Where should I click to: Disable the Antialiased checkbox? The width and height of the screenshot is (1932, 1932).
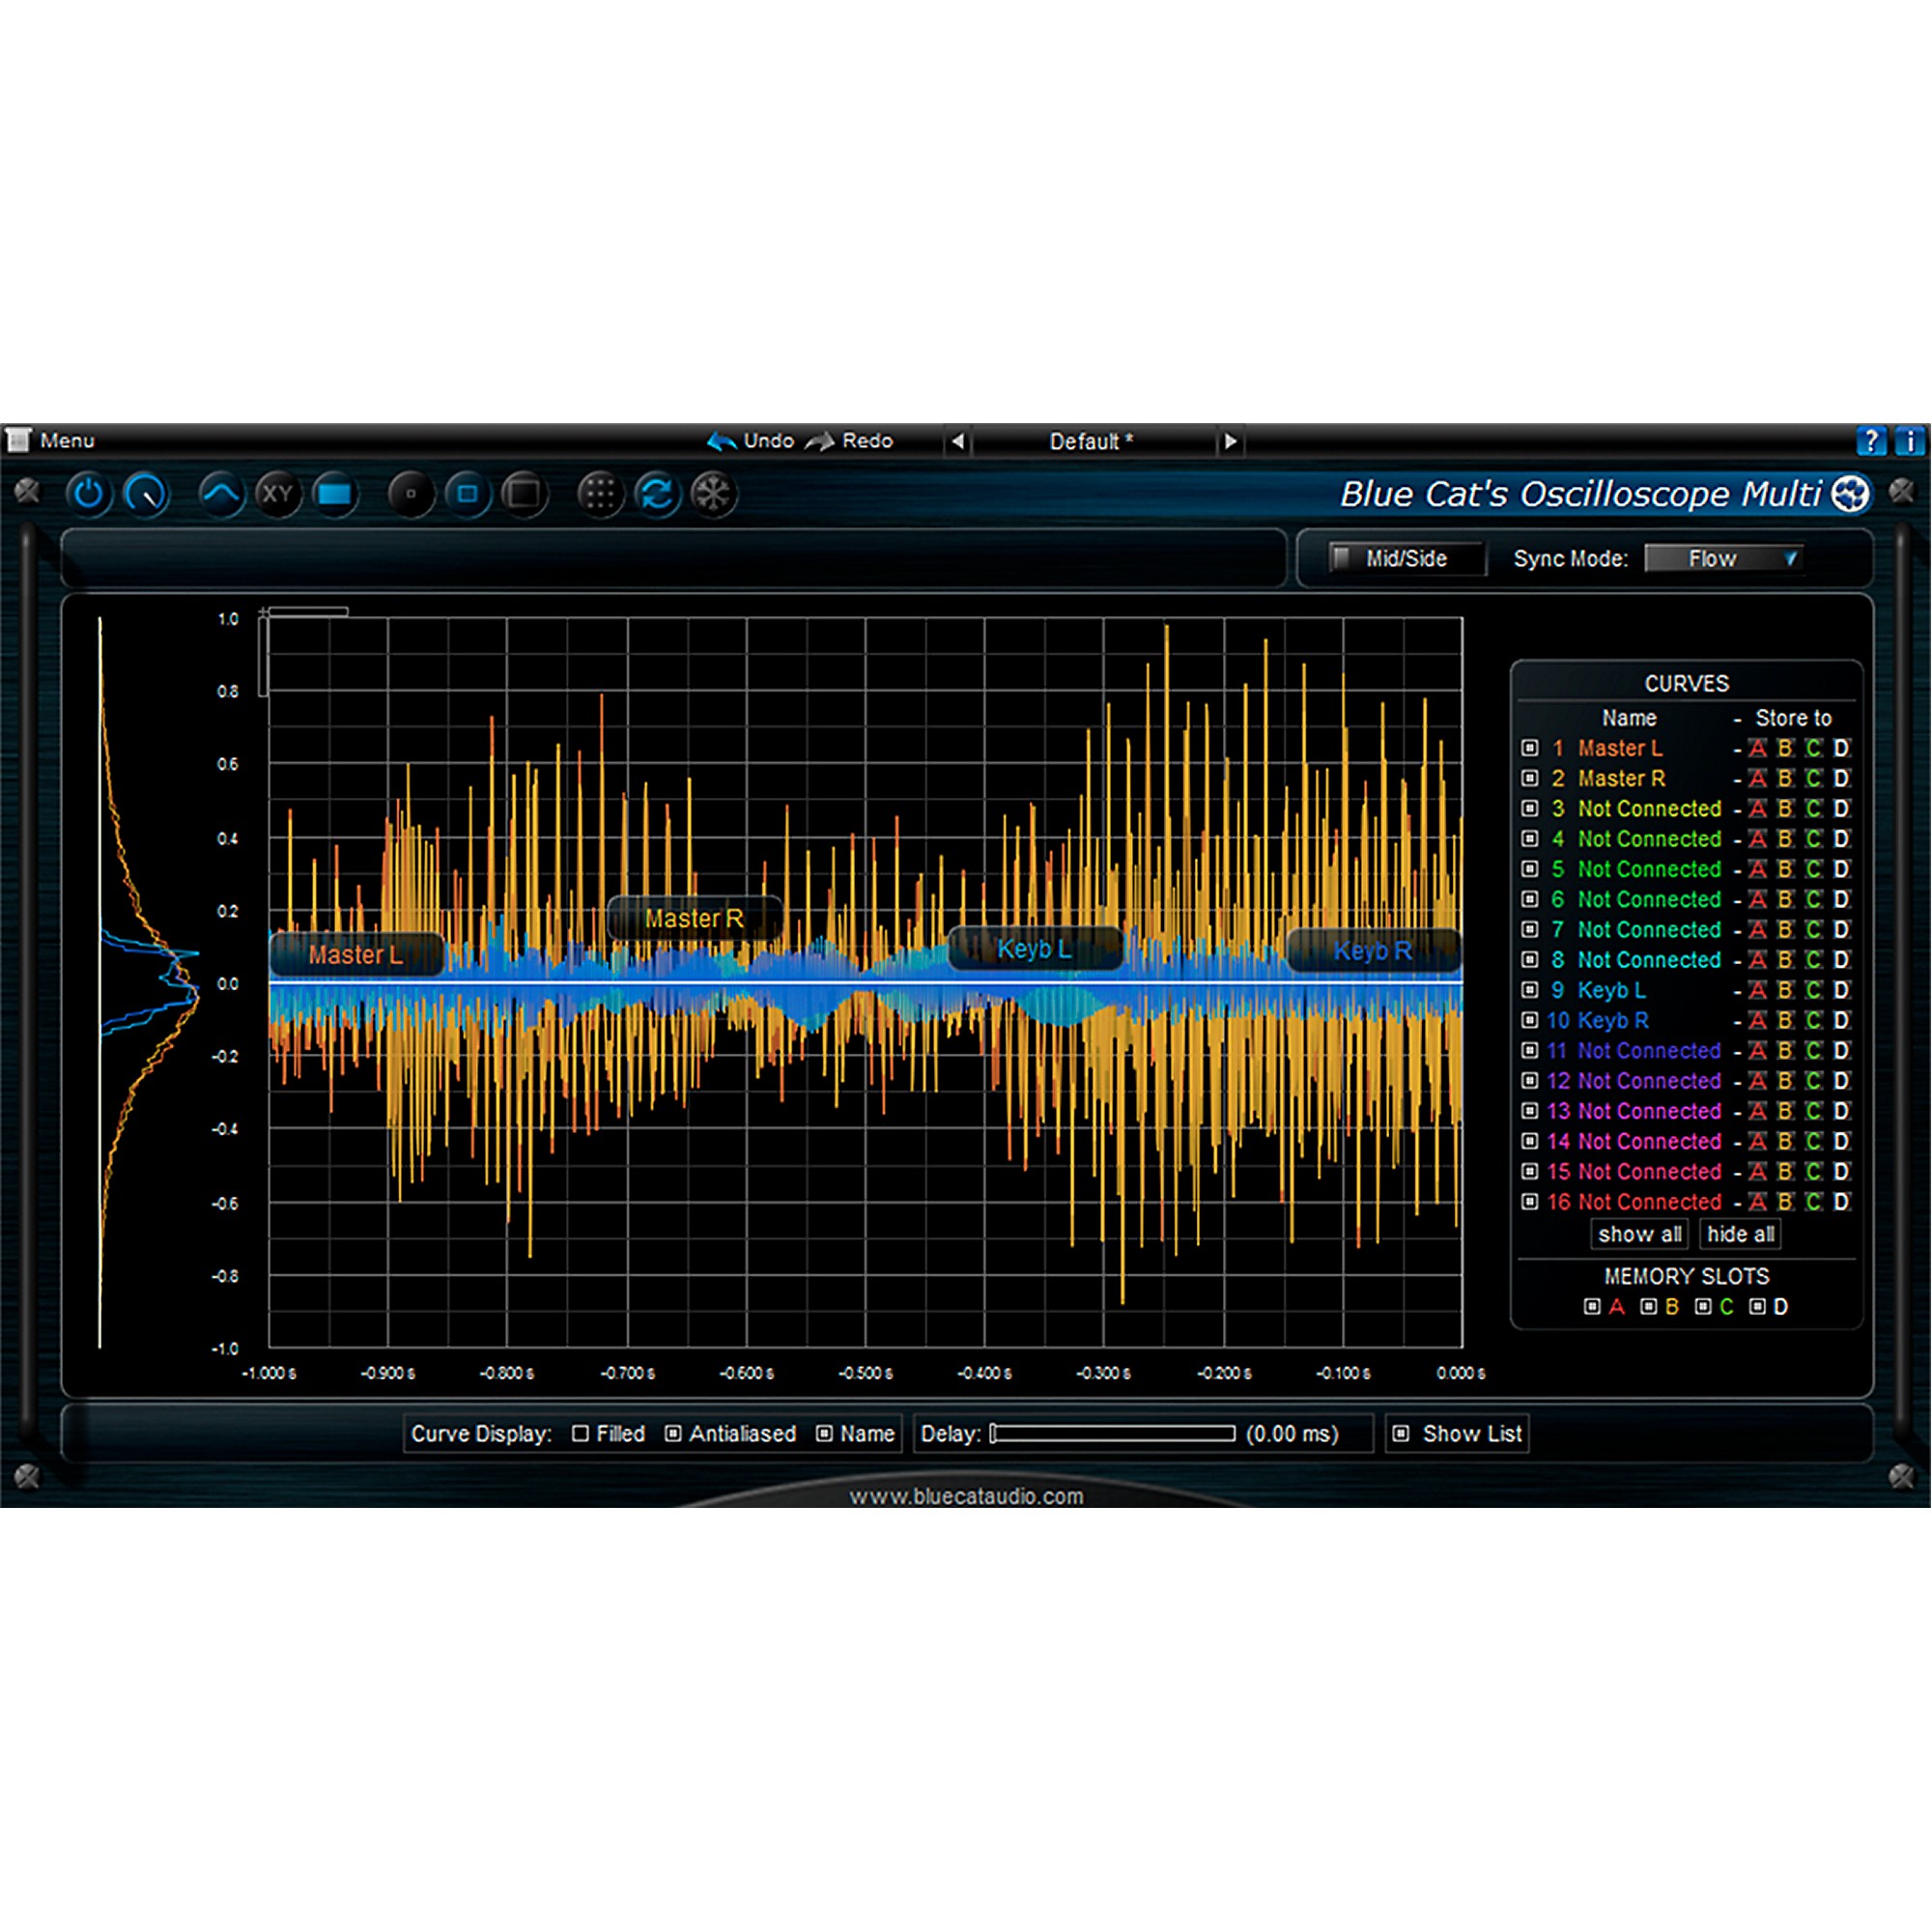(673, 1434)
